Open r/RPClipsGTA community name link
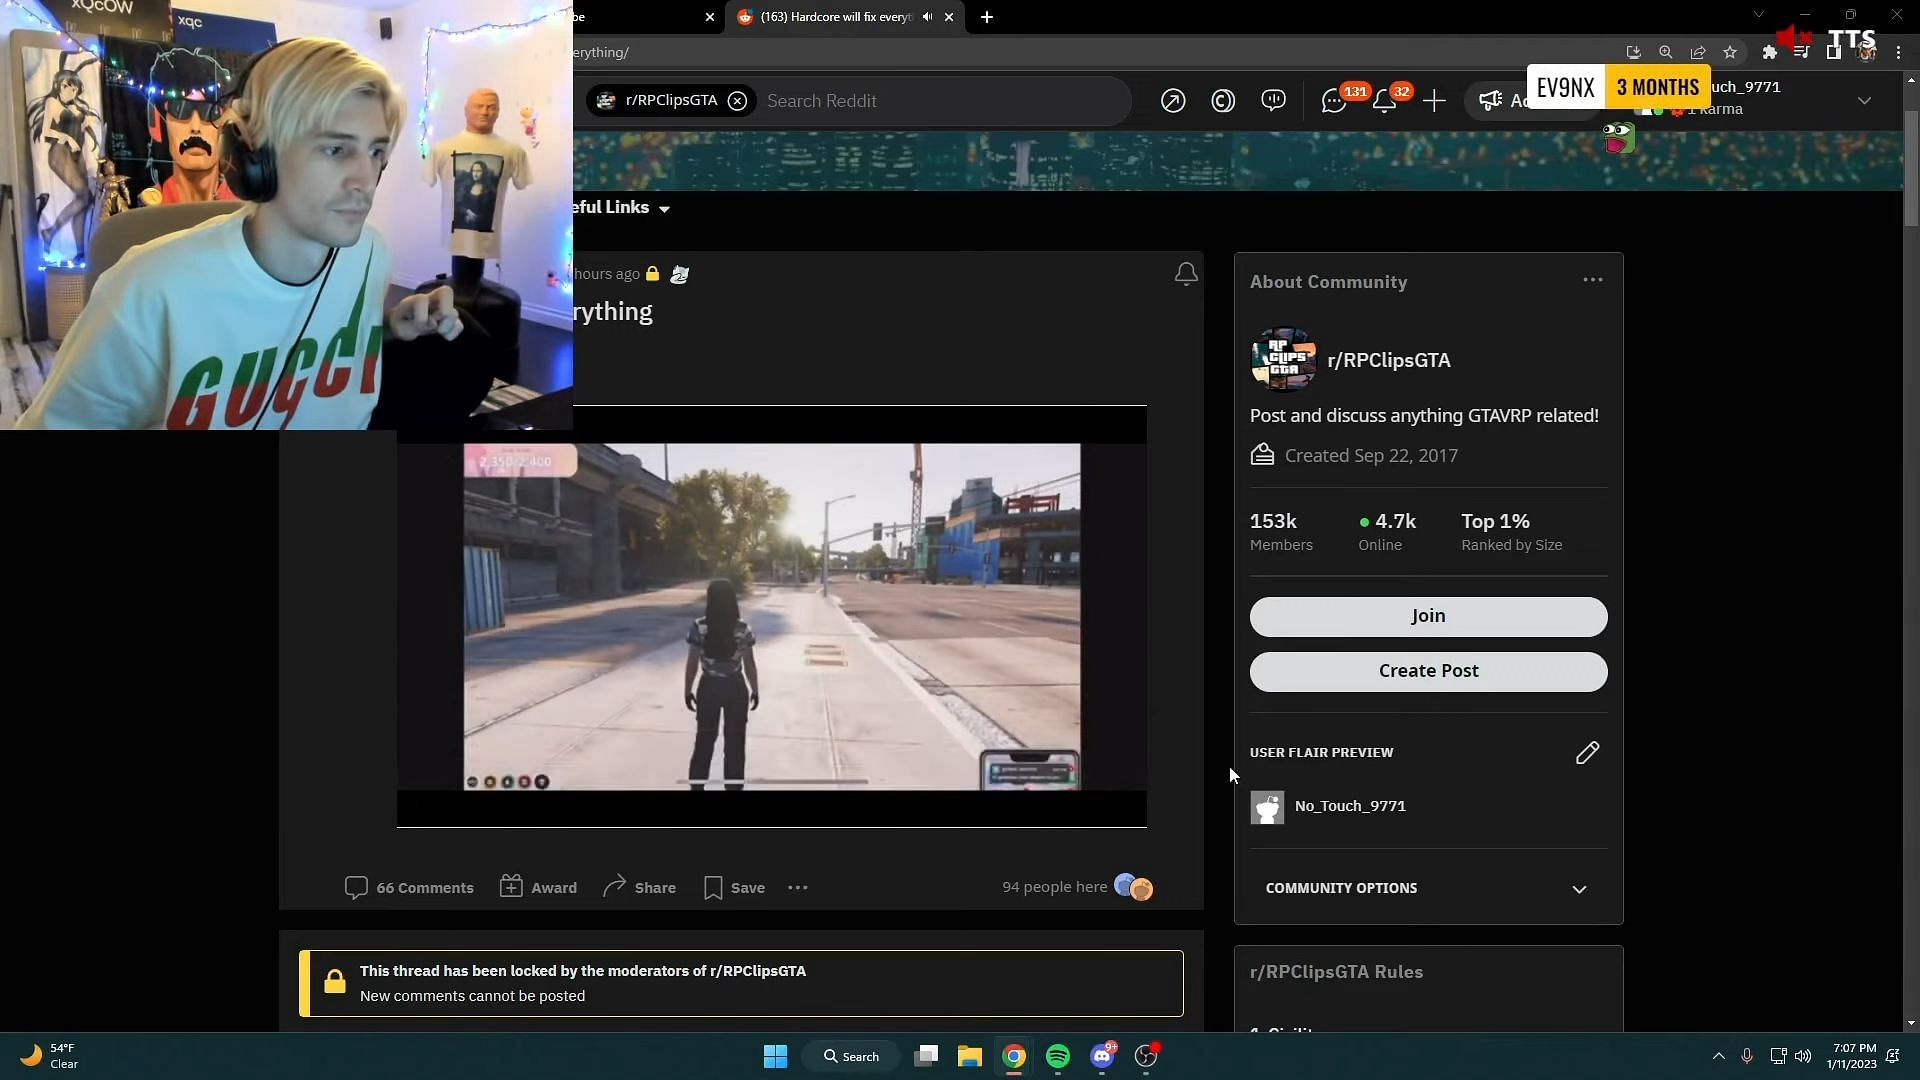The image size is (1920, 1080). 1389,361
